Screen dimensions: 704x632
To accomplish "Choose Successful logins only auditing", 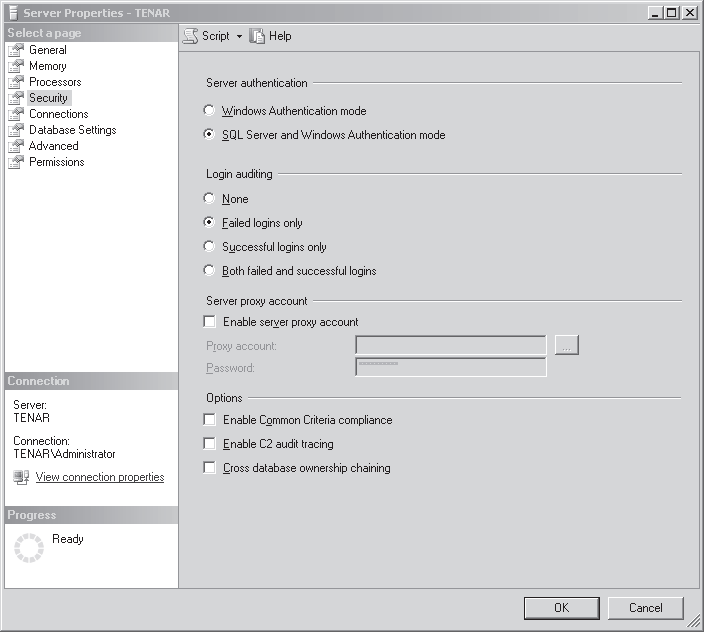I will [209, 246].
